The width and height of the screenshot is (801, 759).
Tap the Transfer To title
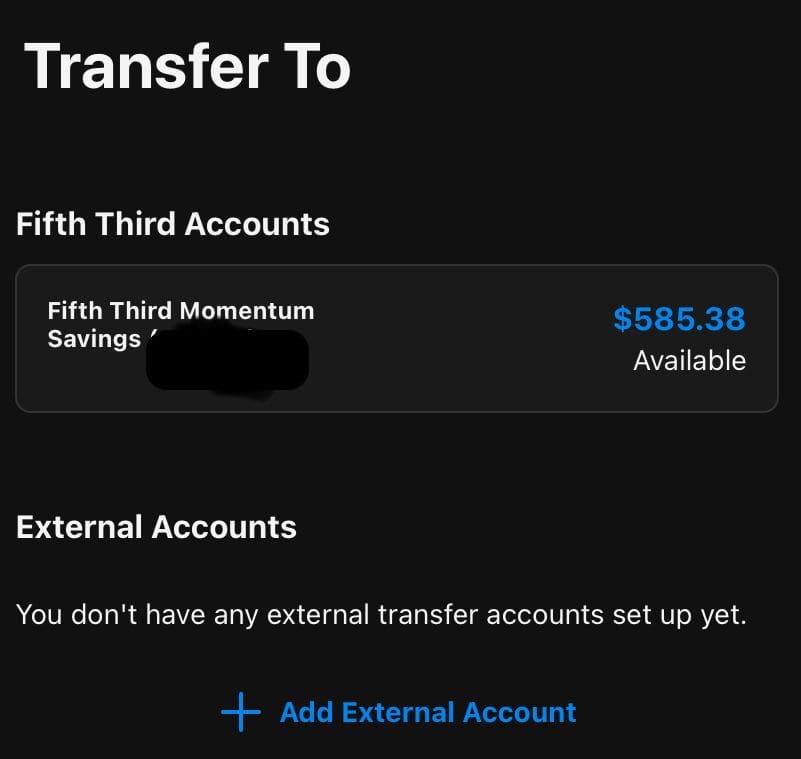click(190, 65)
